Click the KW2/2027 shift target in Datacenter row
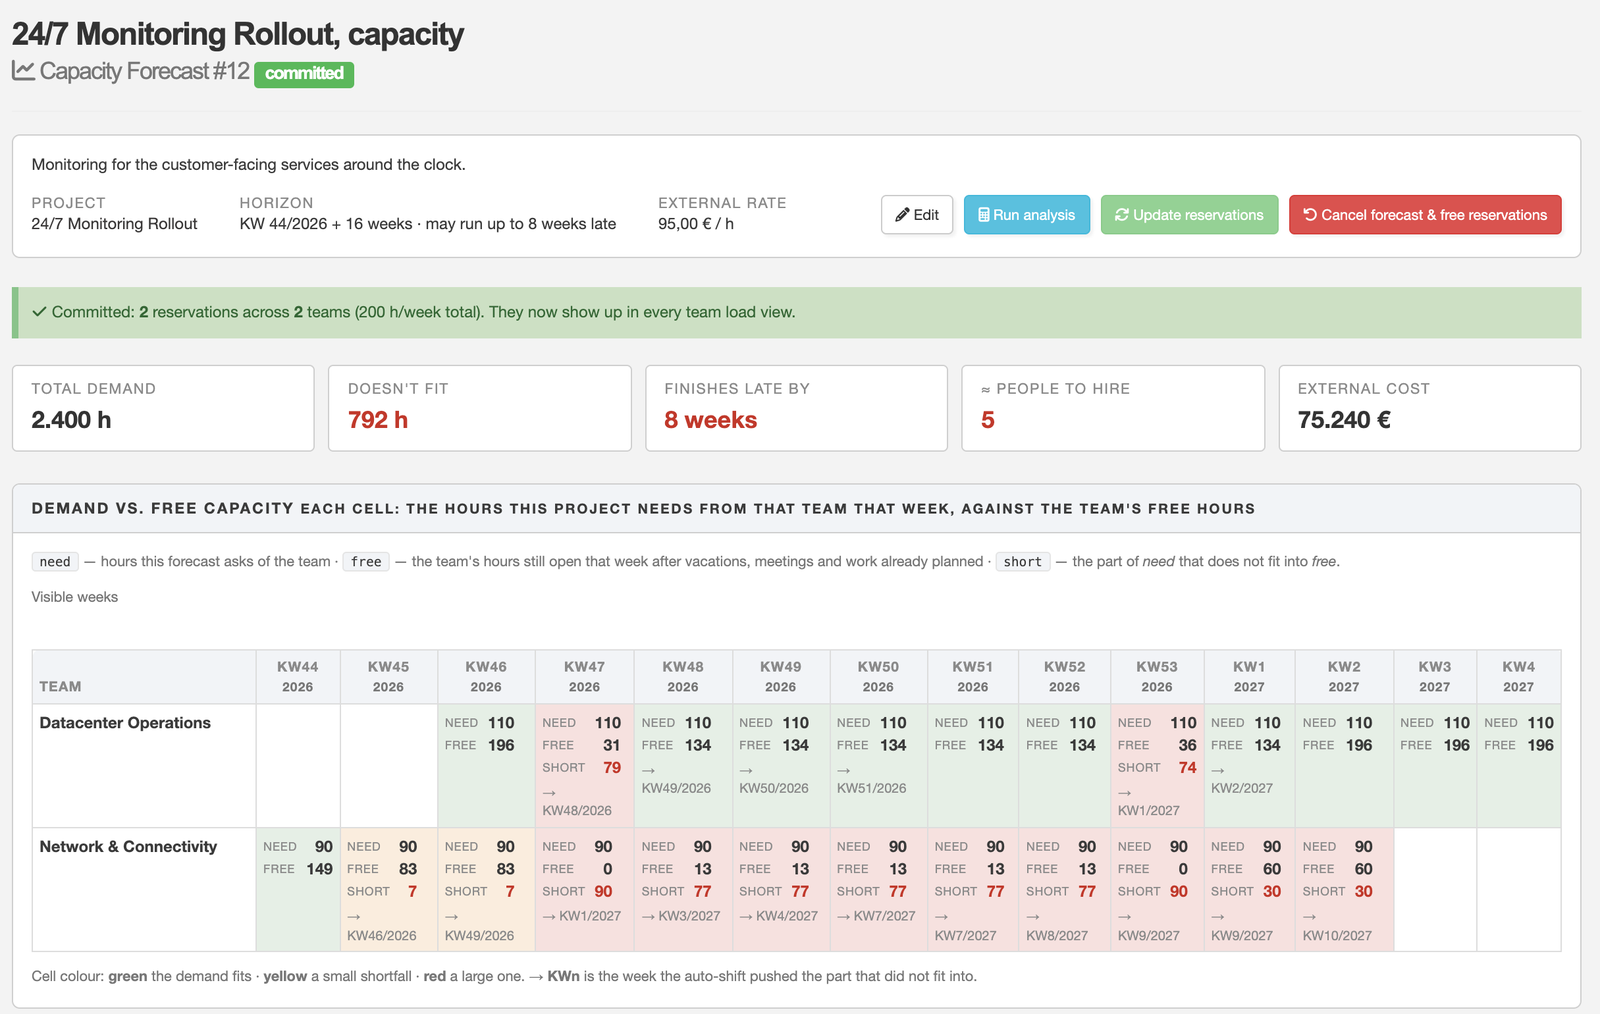This screenshot has width=1600, height=1014. (x=1242, y=789)
